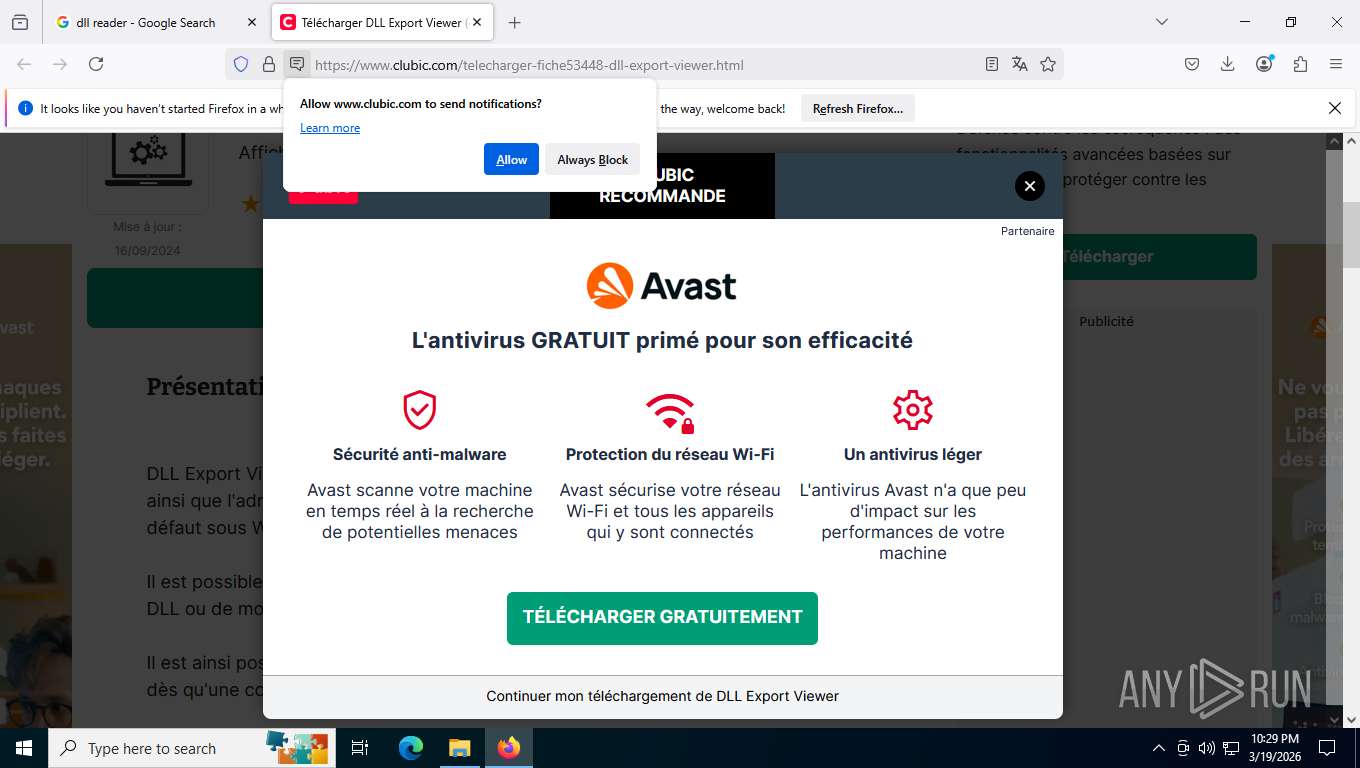Open the extensions puzzle icon
The height and width of the screenshot is (768, 1360).
click(1300, 64)
